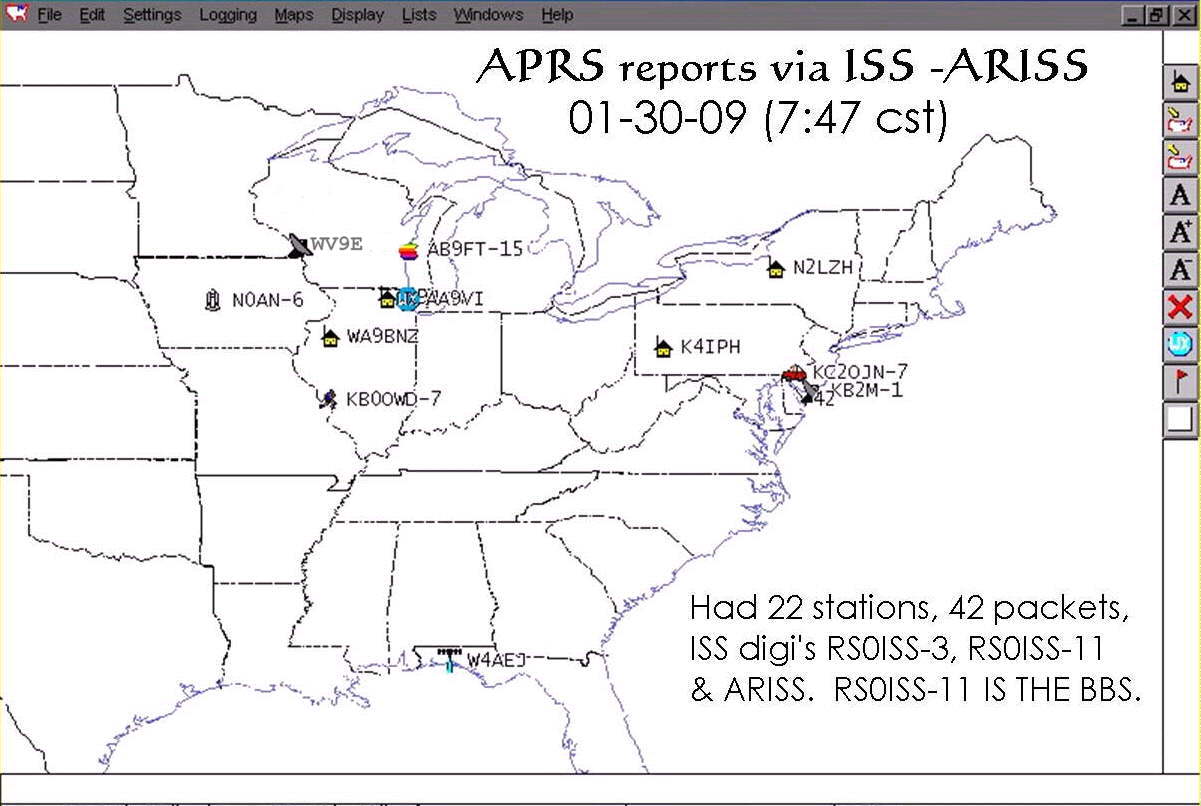Select the N2LZH house station on map
The image size is (1201, 806).
click(775, 268)
